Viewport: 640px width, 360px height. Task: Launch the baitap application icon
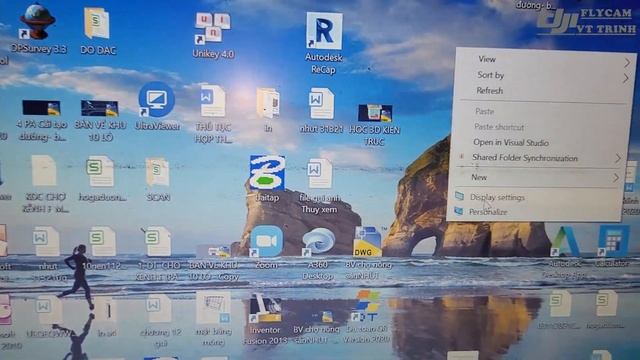267,172
